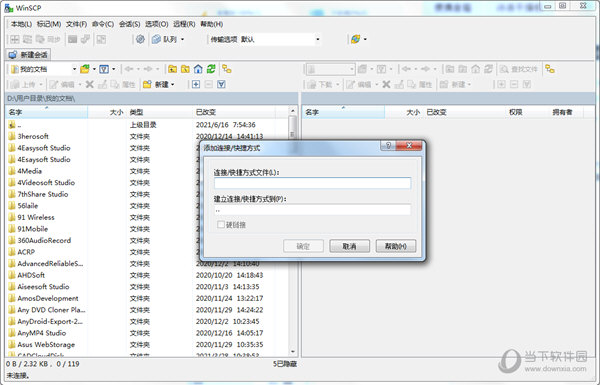Image resolution: width=600 pixels, height=385 pixels.
Task: Sort local panel by 已改变 column
Action: point(234,112)
